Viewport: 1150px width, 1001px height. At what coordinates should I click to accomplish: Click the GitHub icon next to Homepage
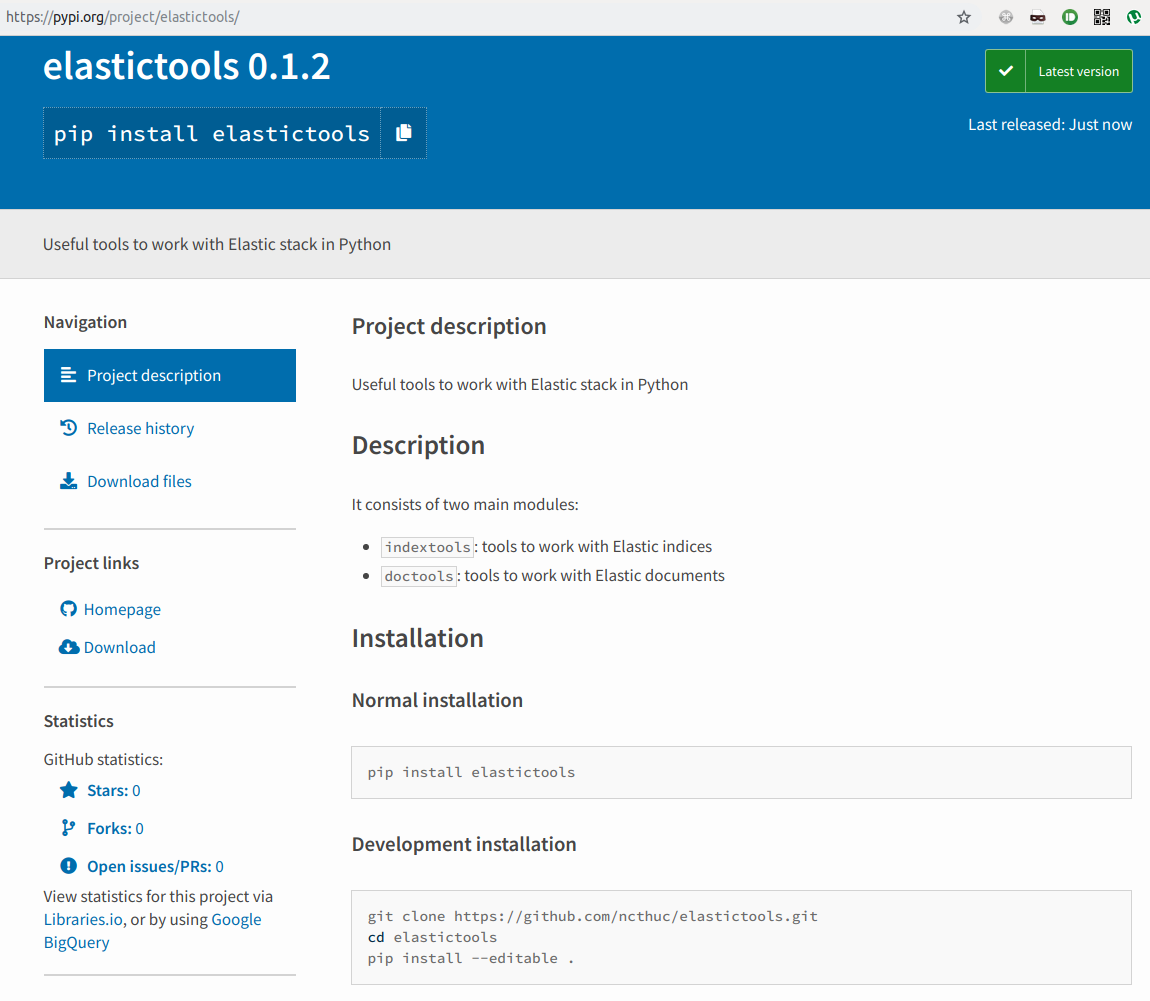click(68, 609)
